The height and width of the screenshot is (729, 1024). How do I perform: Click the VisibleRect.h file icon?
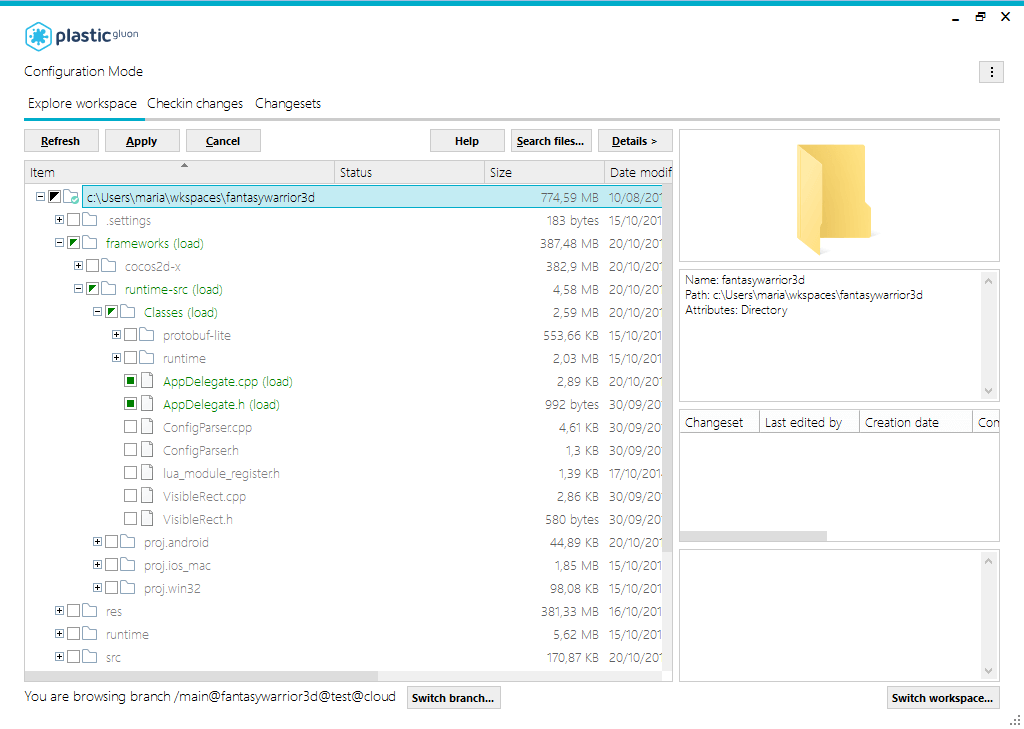pyautogui.click(x=147, y=519)
